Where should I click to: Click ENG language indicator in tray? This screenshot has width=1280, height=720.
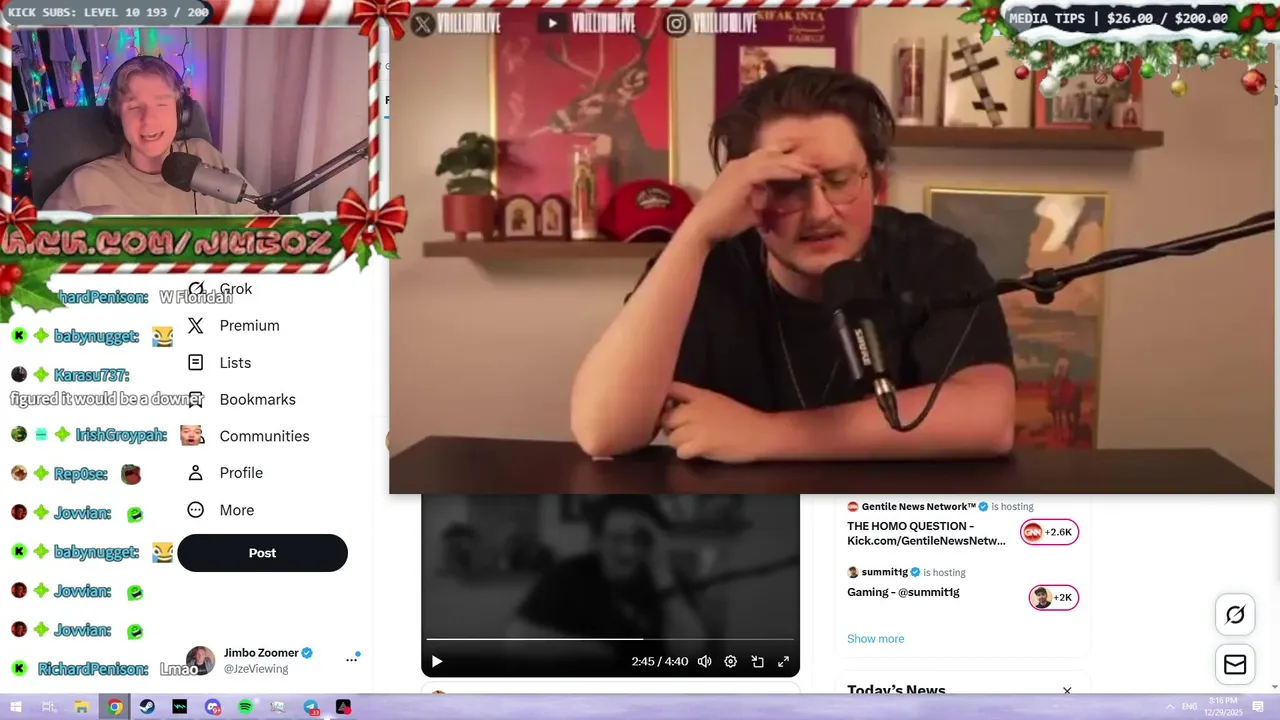point(1190,707)
